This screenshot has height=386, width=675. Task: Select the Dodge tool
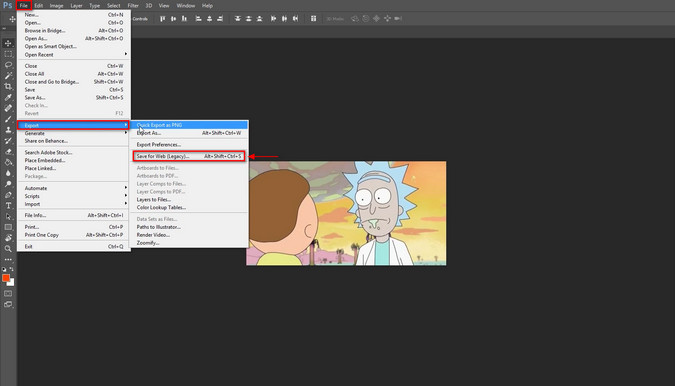pos(8,184)
